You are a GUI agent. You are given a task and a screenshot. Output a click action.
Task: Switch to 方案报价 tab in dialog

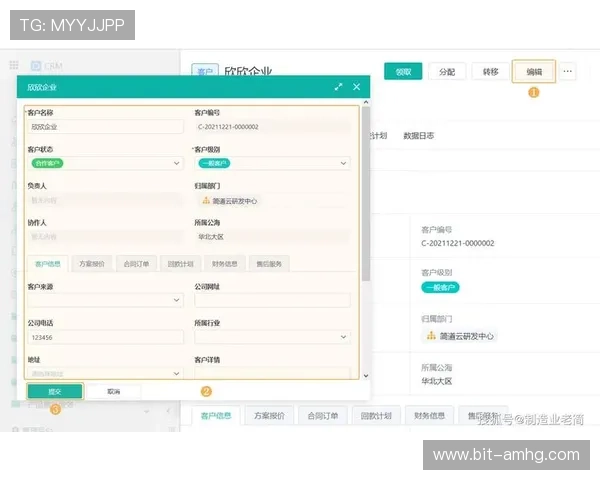[91, 264]
